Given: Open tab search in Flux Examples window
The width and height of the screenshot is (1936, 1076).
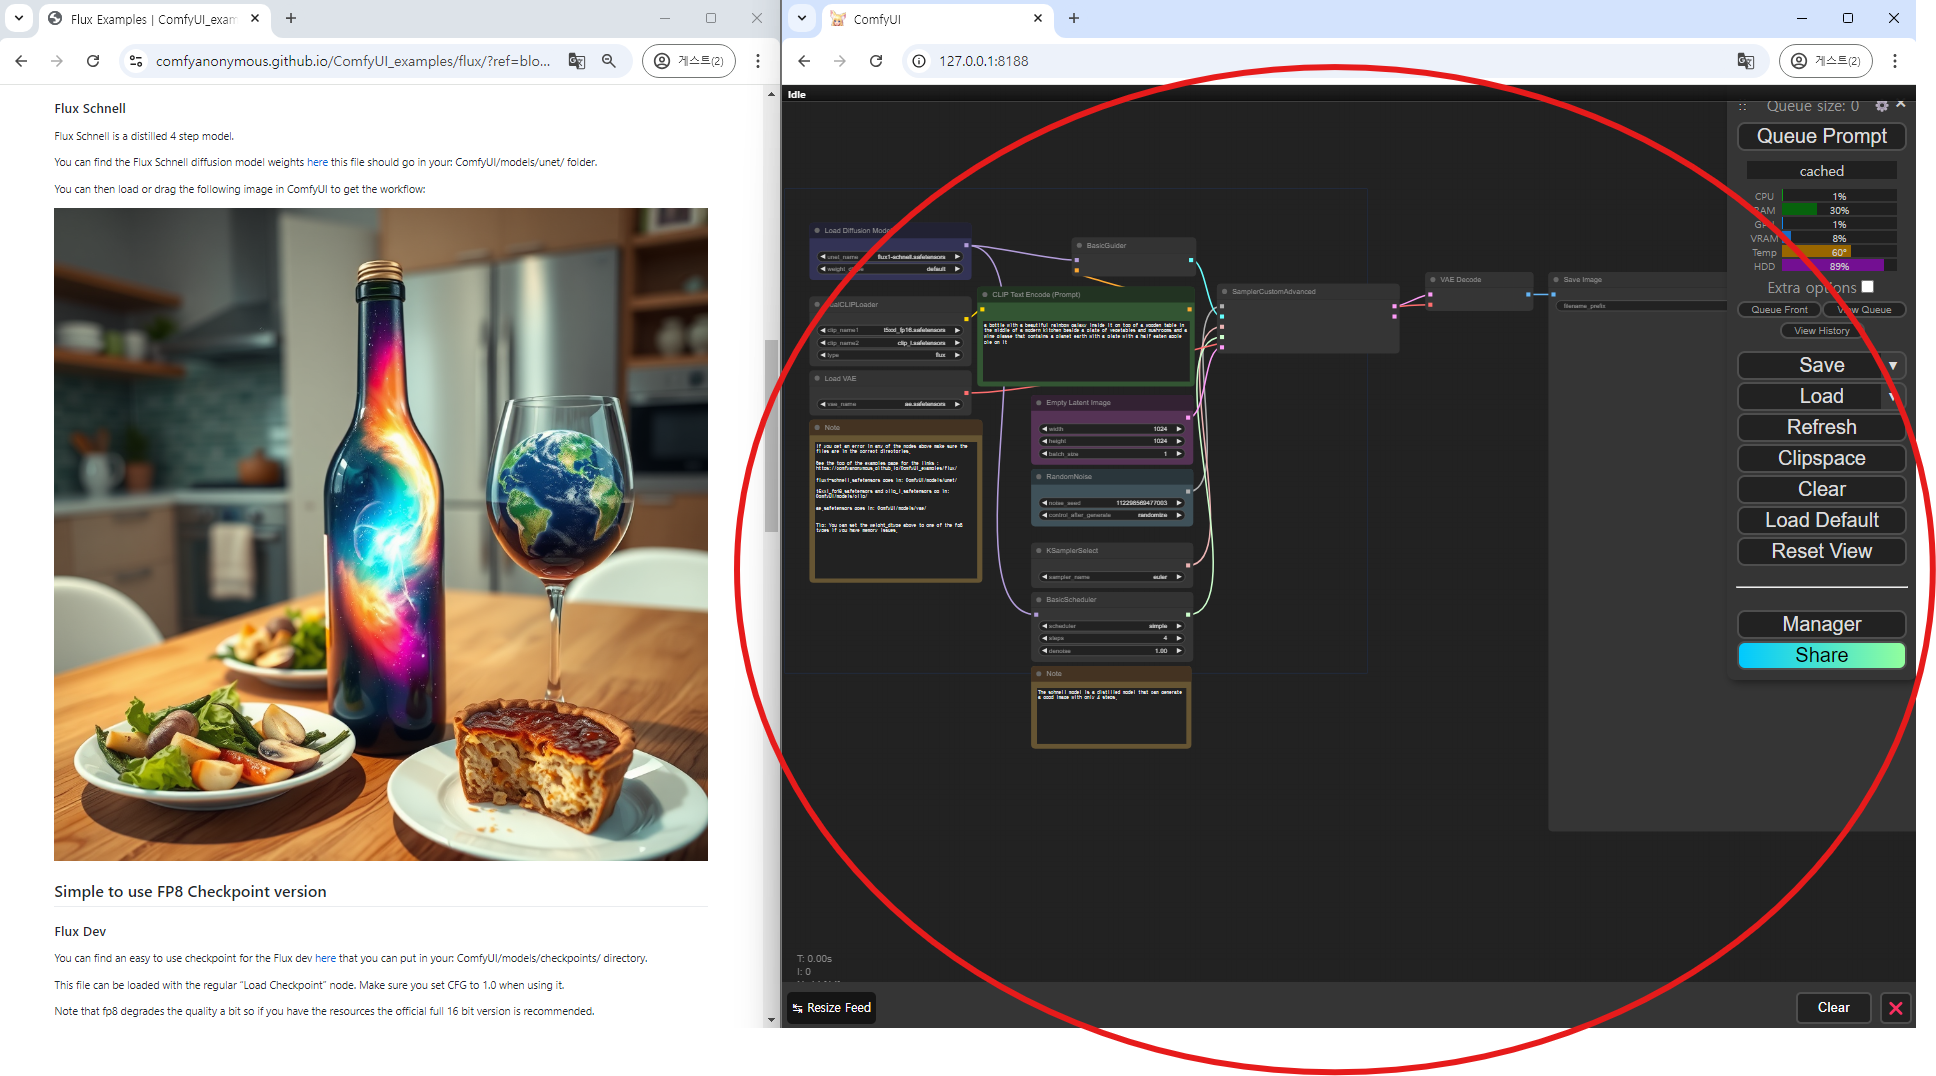Looking at the screenshot, I should pos(19,18).
